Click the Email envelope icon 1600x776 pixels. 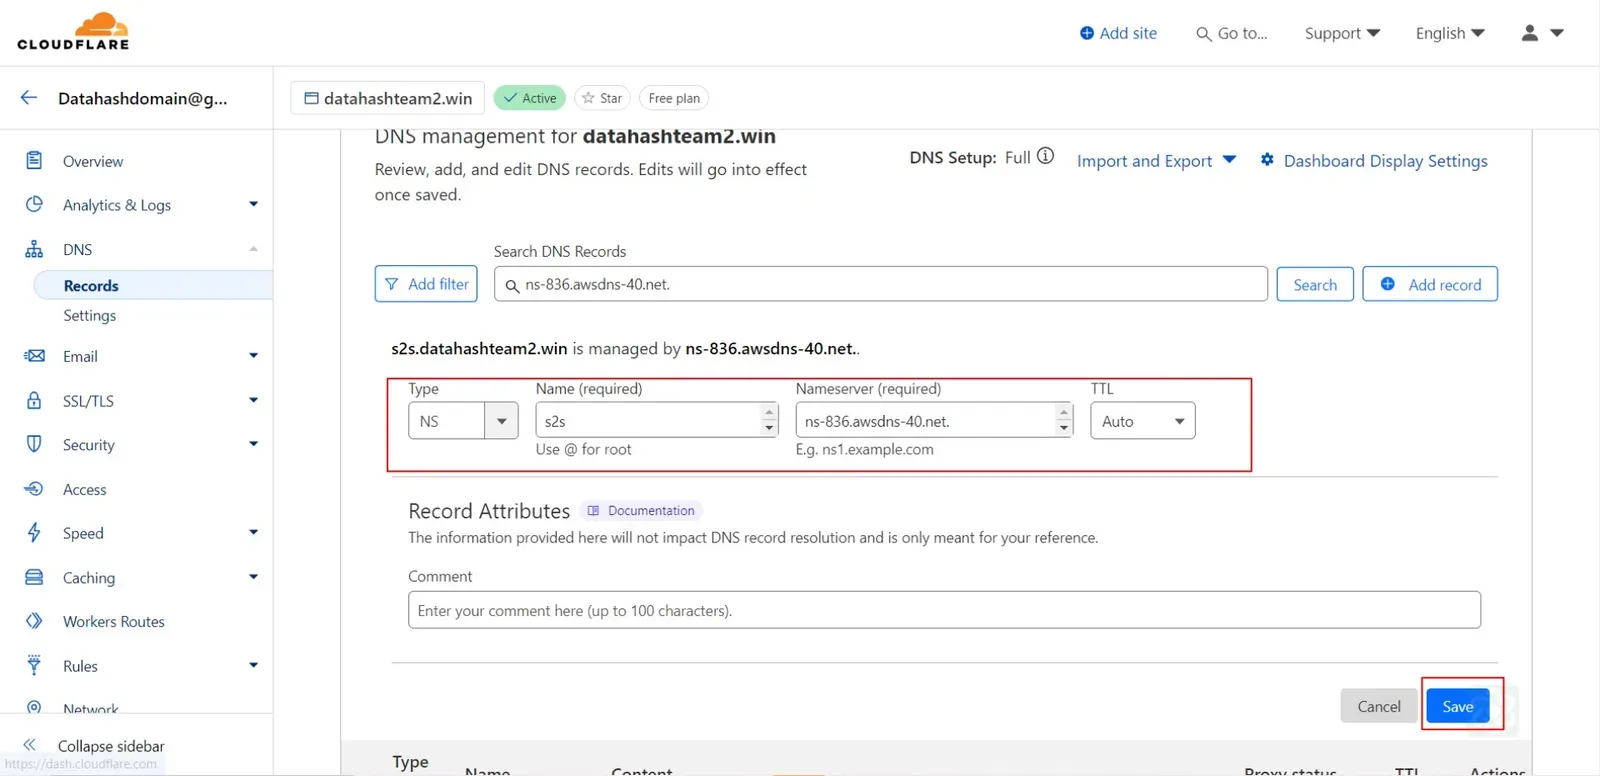pos(34,356)
